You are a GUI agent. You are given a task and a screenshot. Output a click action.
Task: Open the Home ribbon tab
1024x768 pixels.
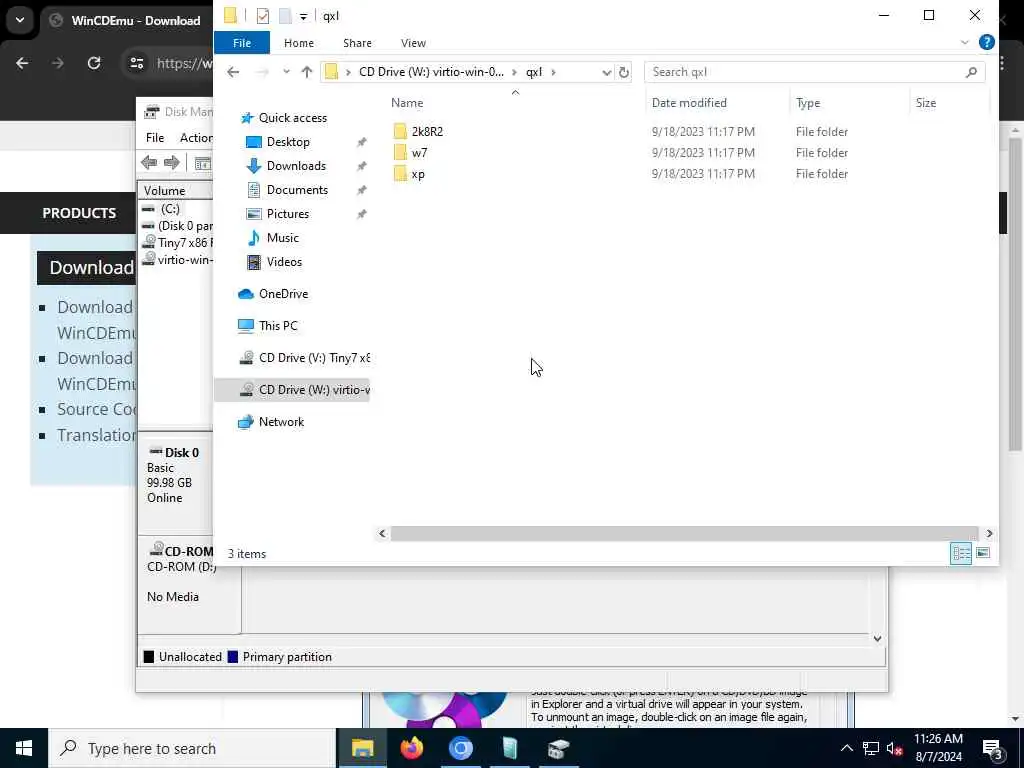click(298, 43)
